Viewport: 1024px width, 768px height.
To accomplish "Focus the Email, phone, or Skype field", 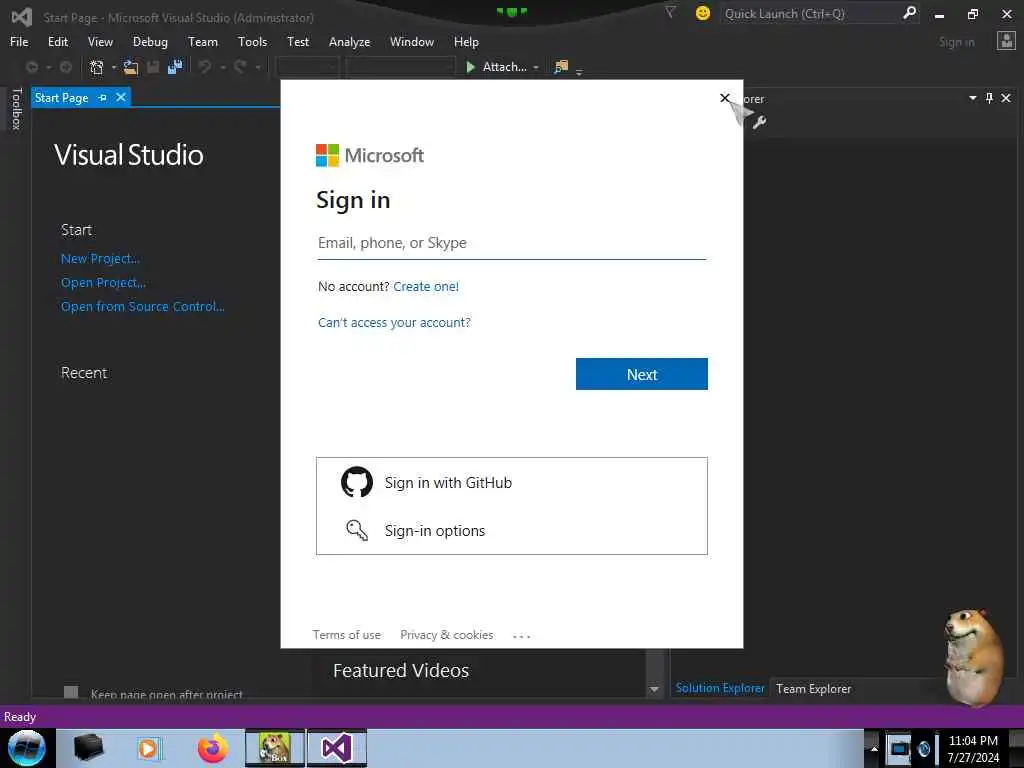I will click(x=512, y=243).
